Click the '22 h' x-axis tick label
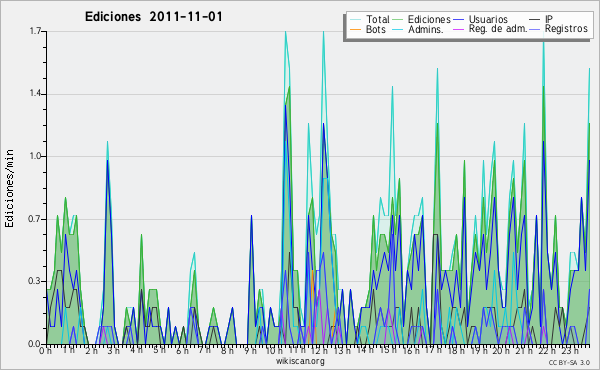The image size is (600, 370). point(546,351)
